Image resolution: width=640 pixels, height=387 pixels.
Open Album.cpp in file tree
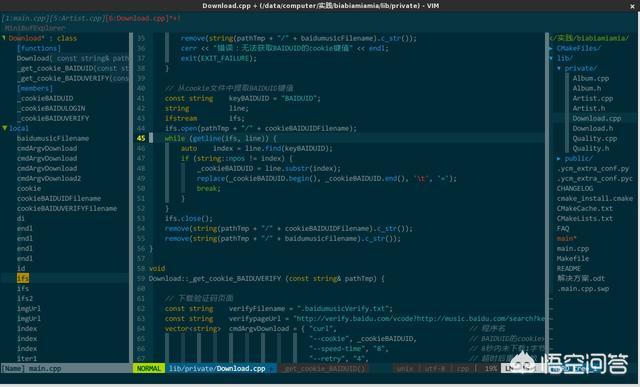click(x=591, y=78)
